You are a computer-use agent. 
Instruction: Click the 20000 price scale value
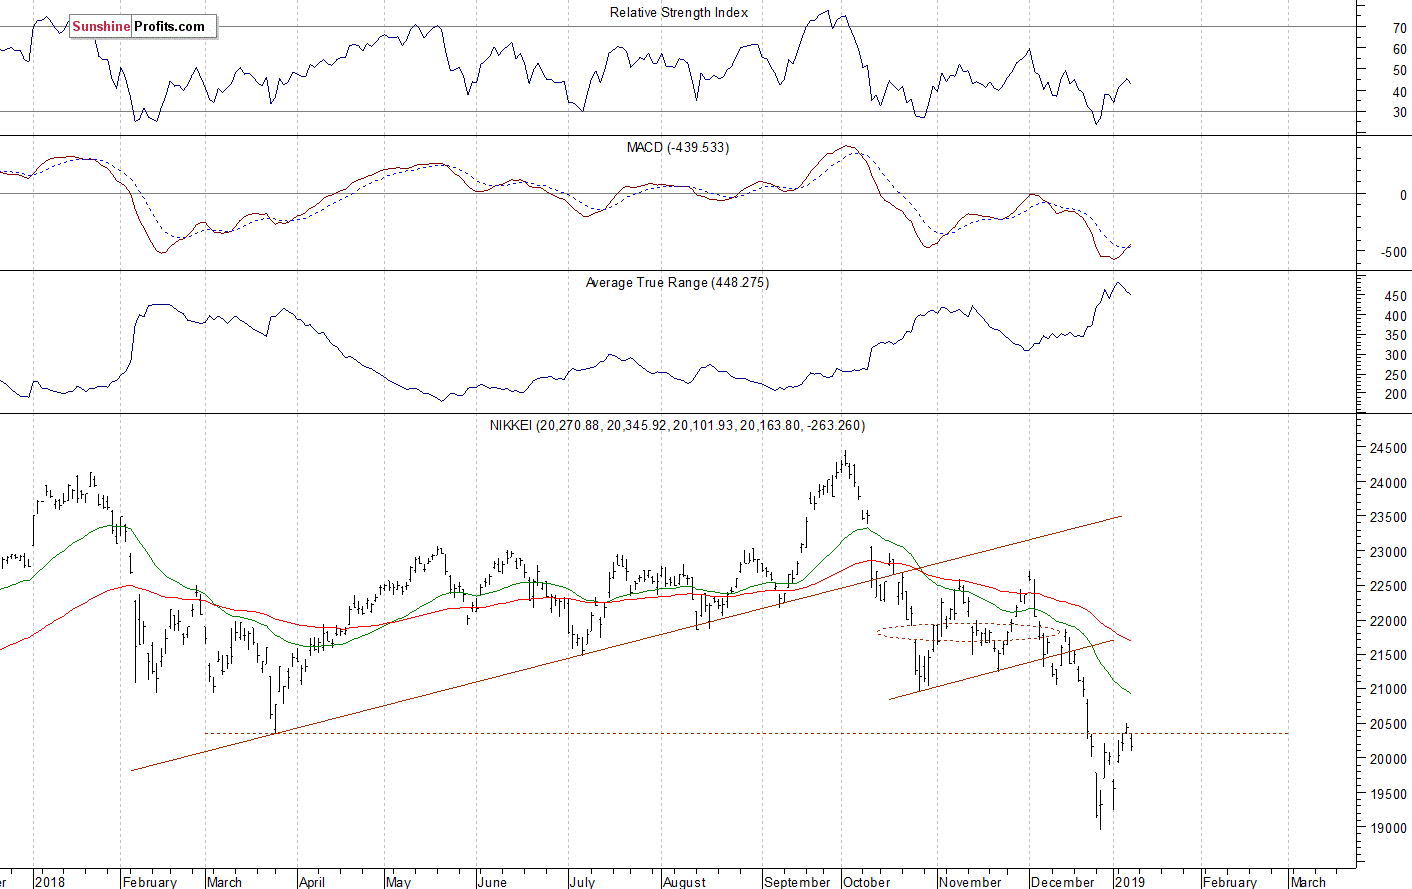coord(1388,759)
